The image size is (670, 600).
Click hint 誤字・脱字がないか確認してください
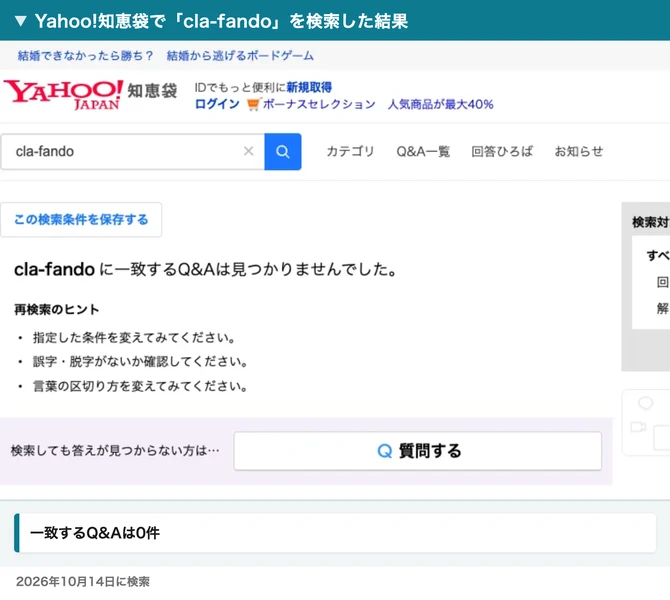point(140,362)
